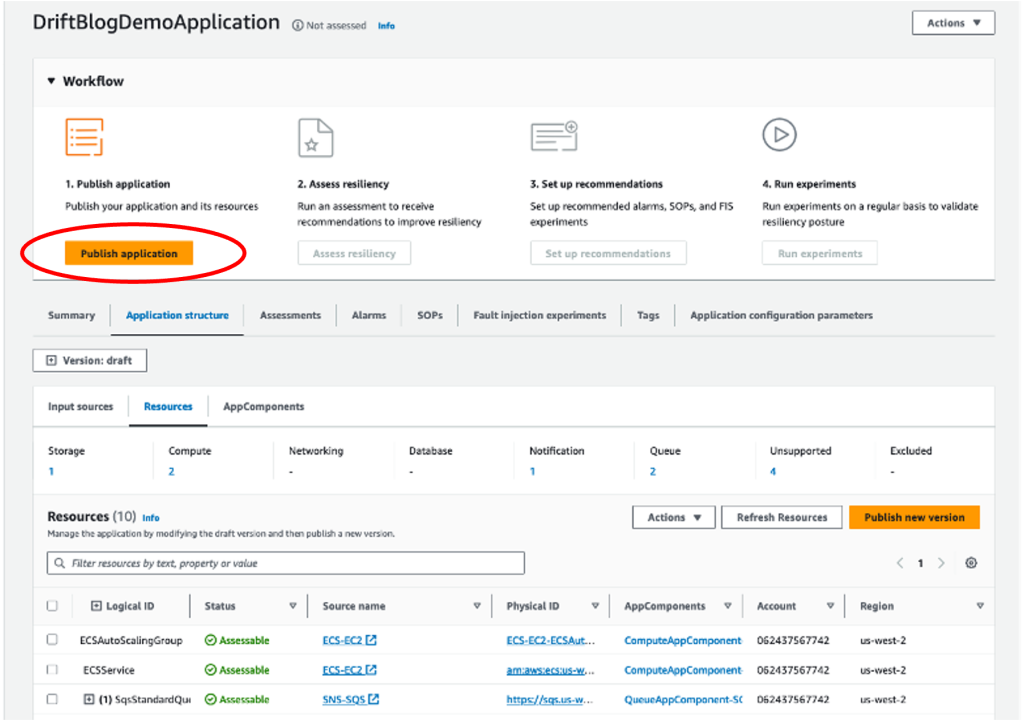1024x721 pixels.
Task: Click Assessable check icon for ECSAutoScalingGroup
Action: click(210, 640)
